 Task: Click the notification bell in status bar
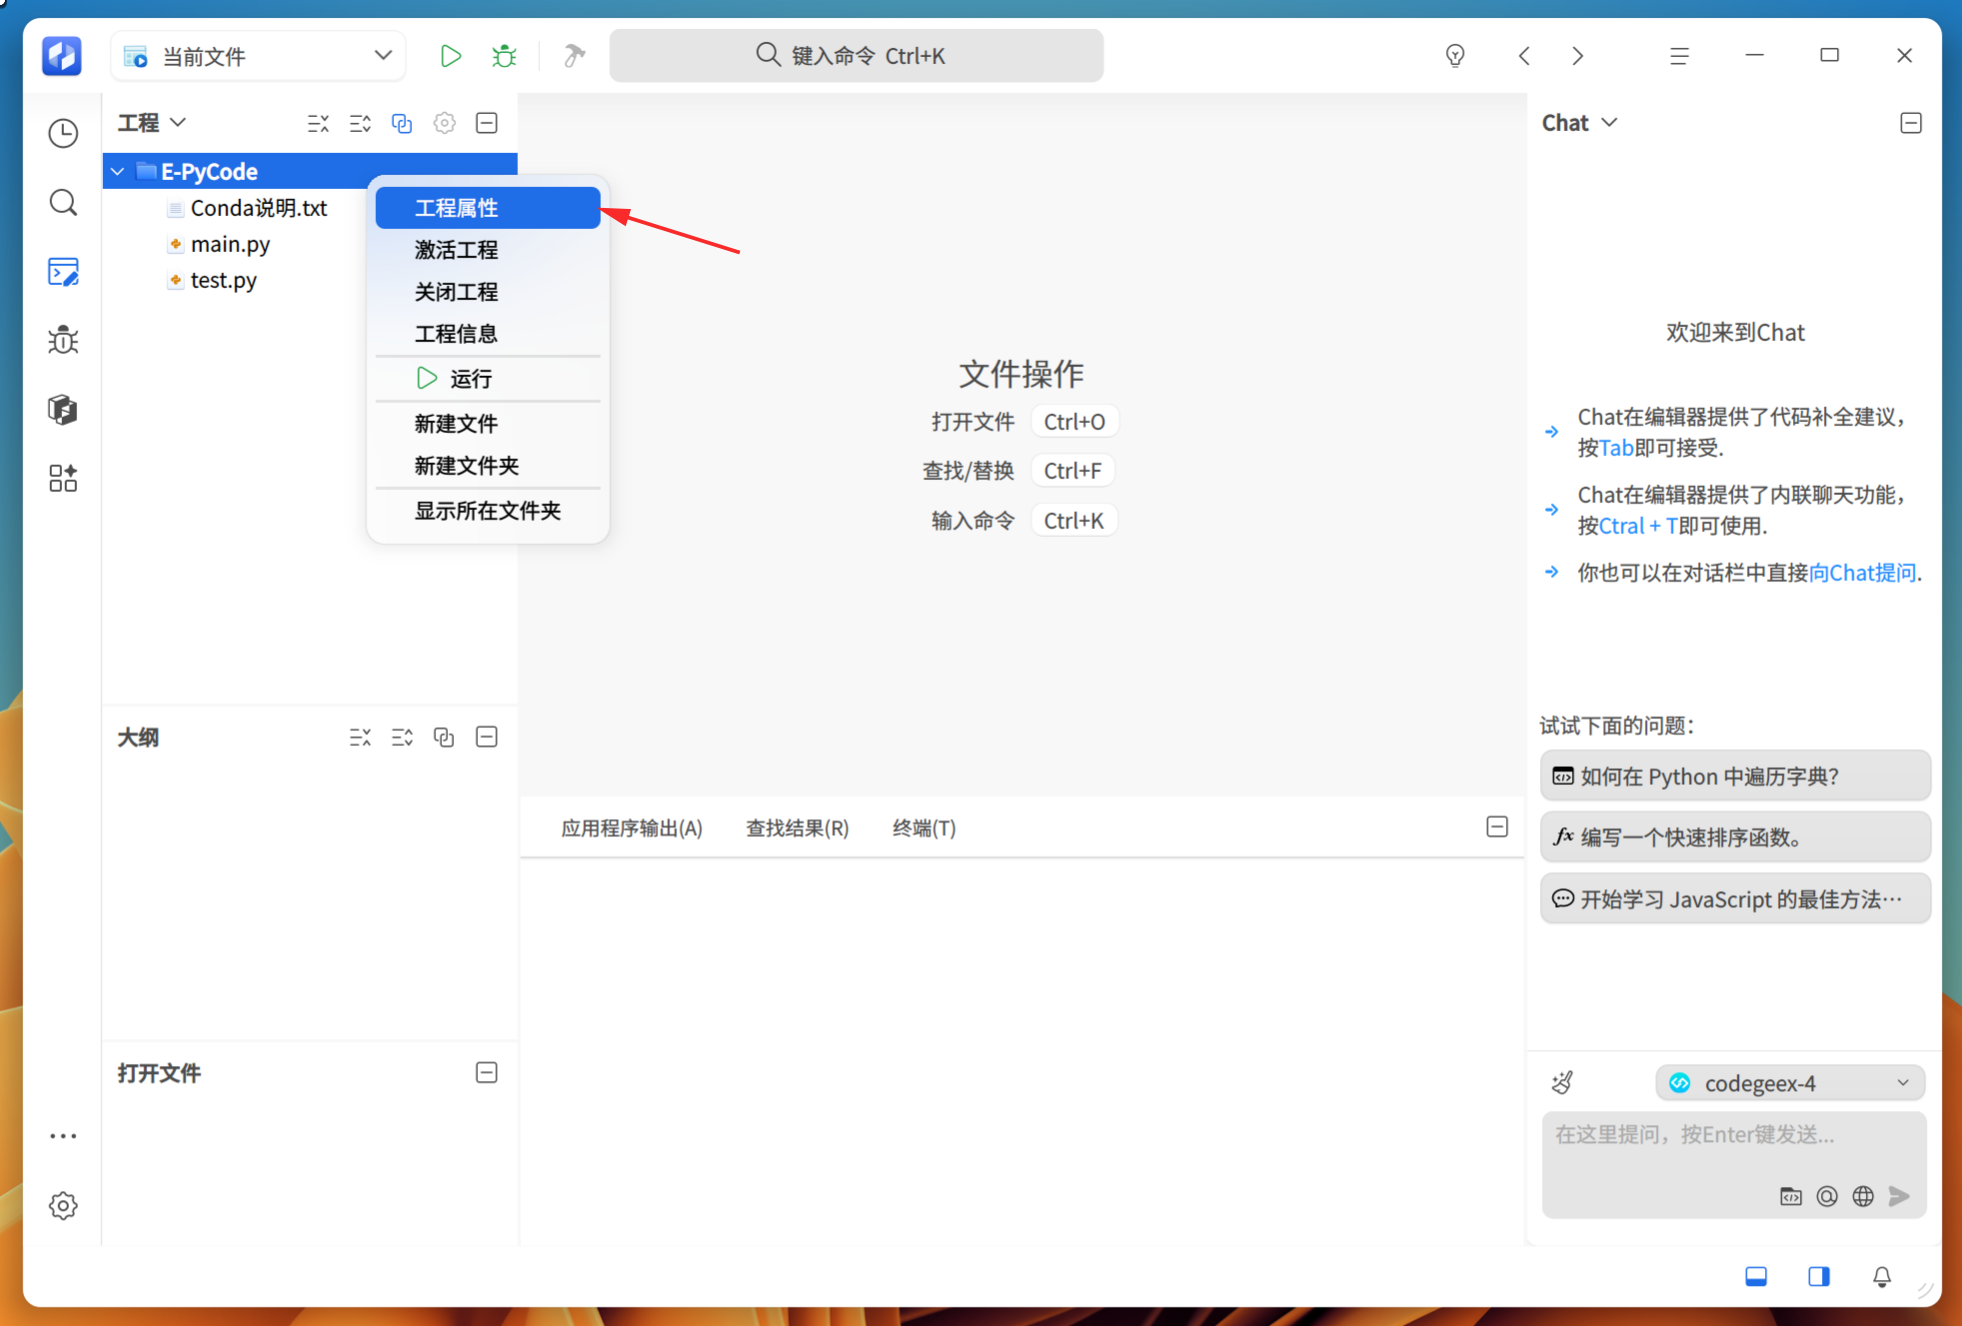[x=1881, y=1277]
